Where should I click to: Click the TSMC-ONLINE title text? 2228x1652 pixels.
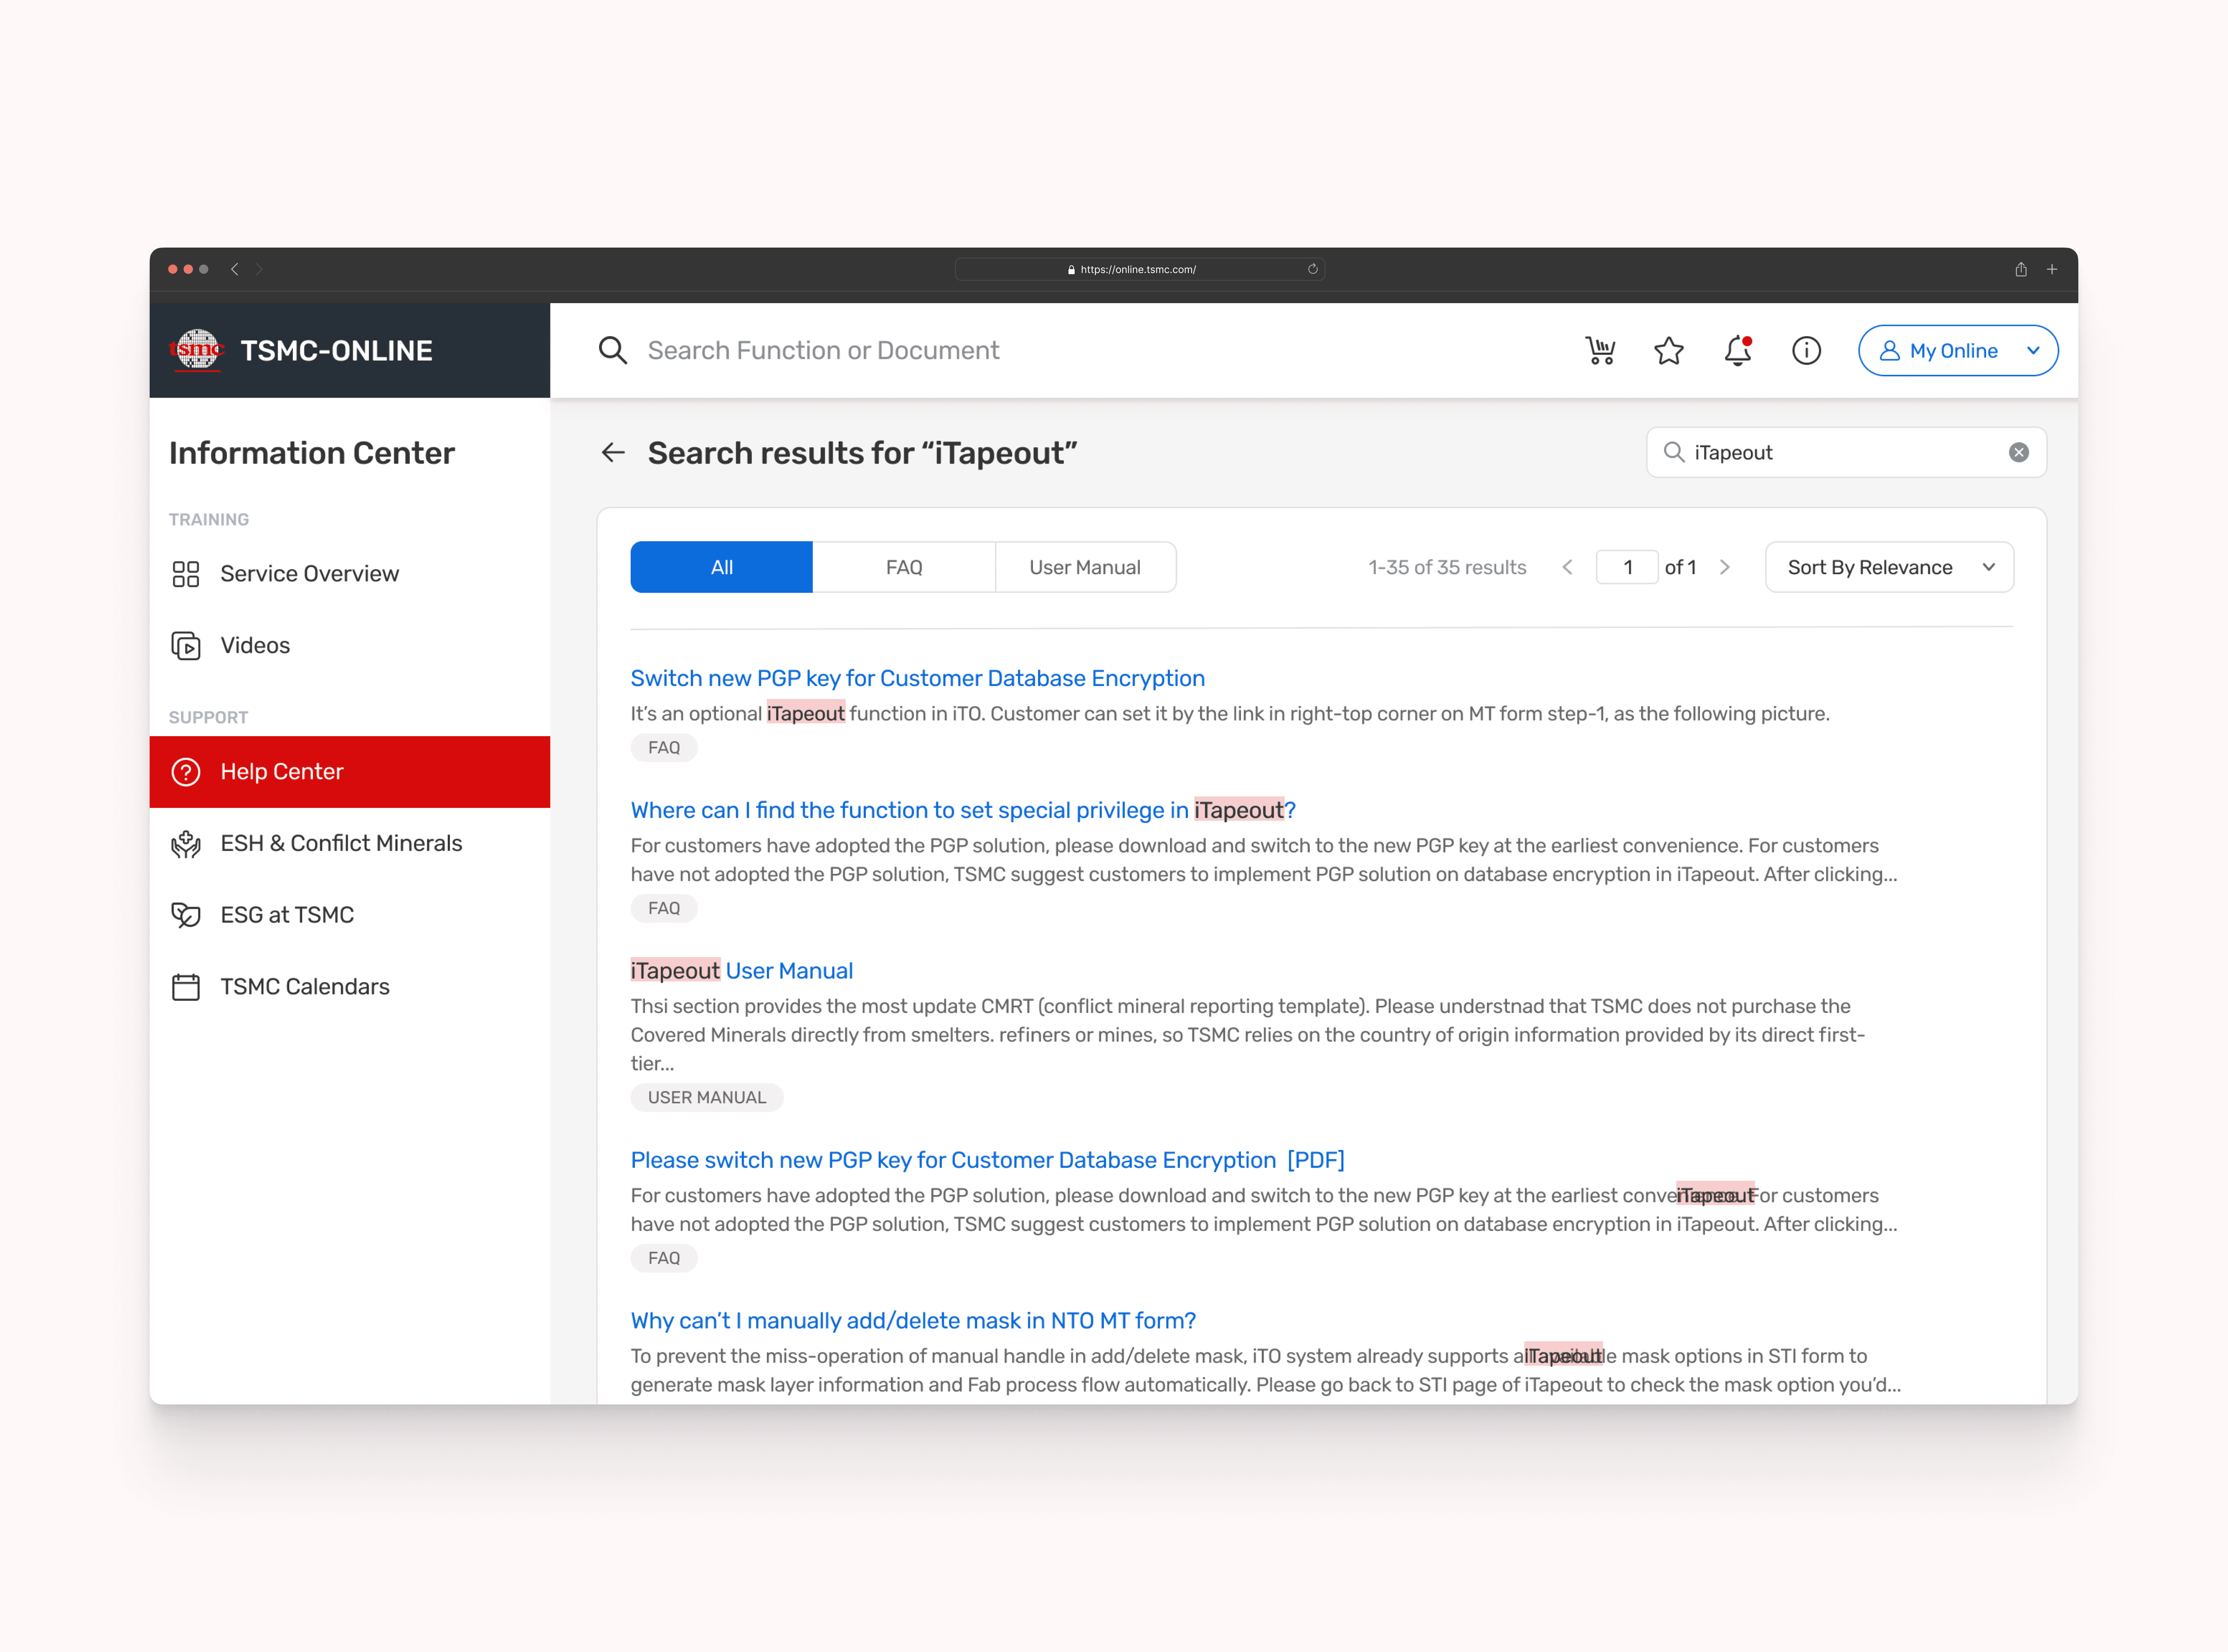coord(337,351)
